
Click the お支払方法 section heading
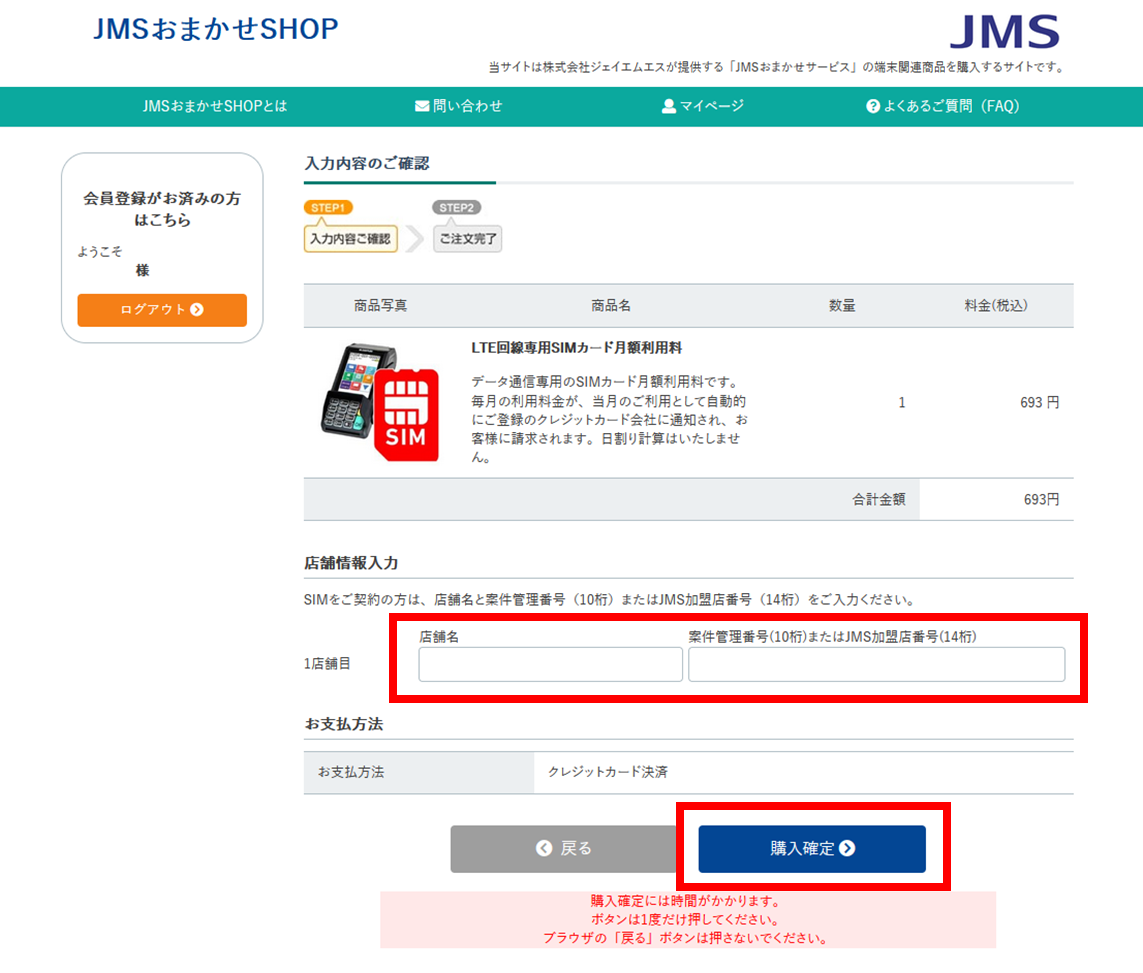click(343, 724)
